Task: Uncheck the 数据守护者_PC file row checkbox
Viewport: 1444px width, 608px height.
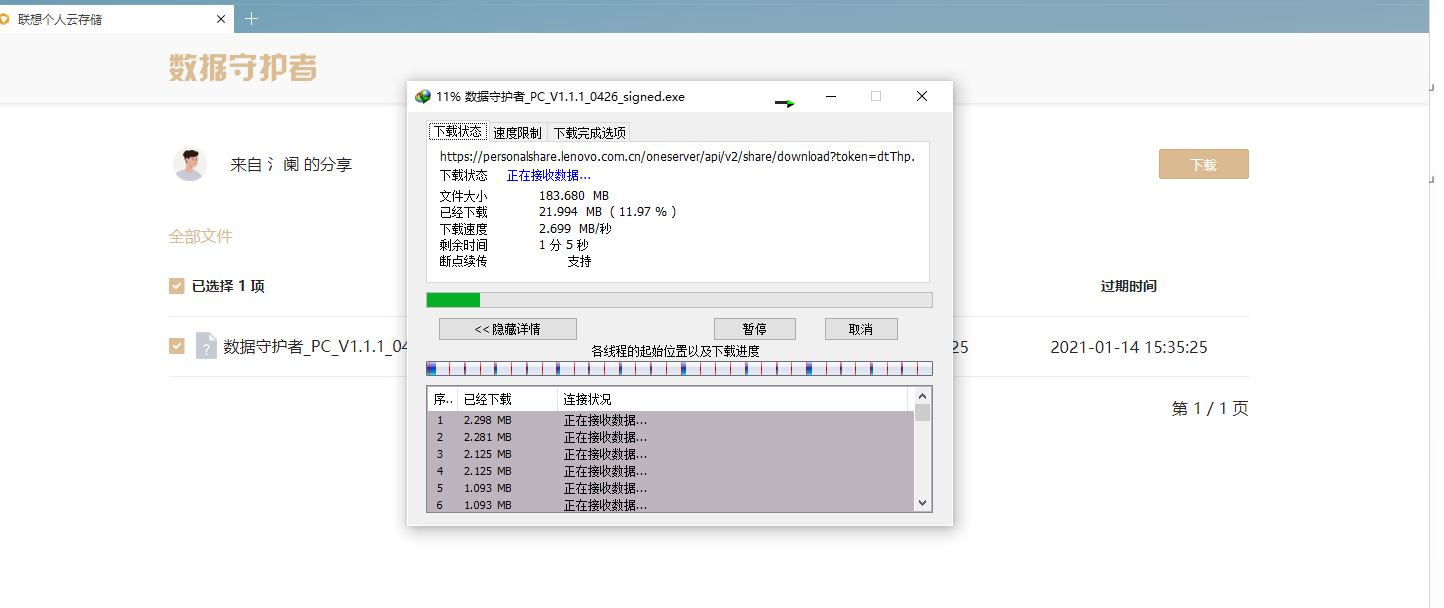Action: point(177,346)
